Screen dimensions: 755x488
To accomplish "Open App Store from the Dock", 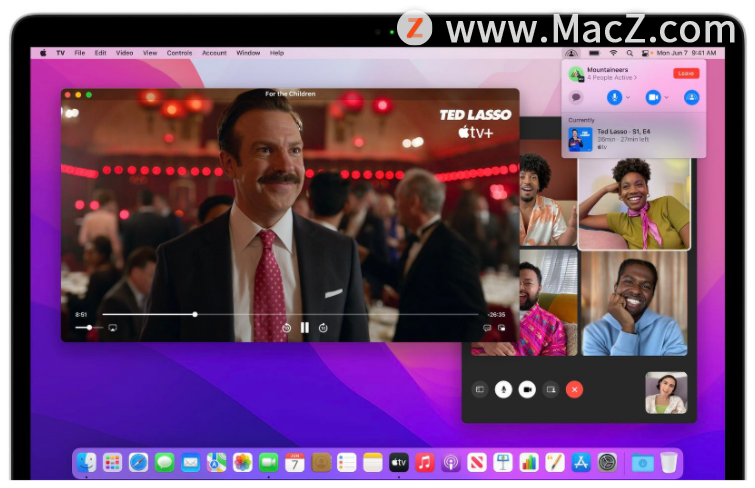I will (581, 463).
